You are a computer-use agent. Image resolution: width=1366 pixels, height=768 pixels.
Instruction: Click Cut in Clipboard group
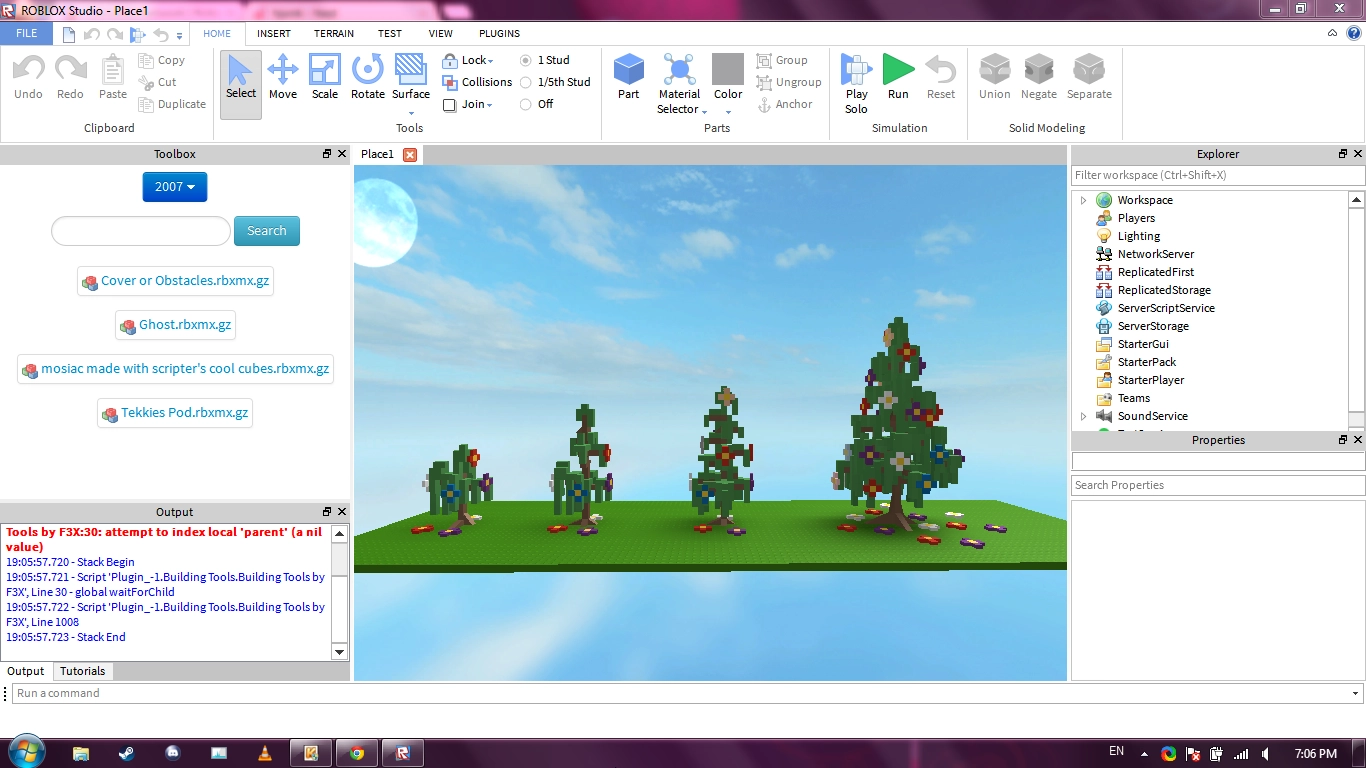tap(157, 82)
